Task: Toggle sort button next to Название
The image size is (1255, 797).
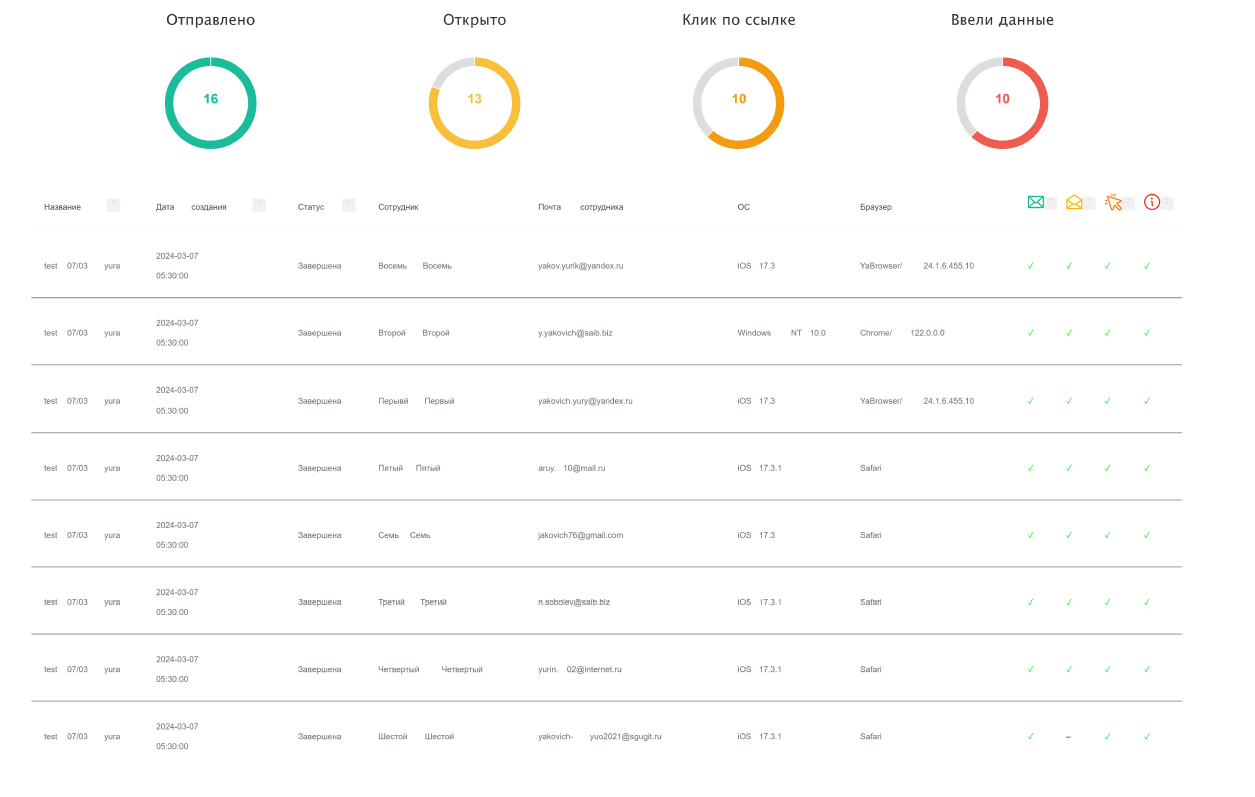Action: tap(113, 205)
